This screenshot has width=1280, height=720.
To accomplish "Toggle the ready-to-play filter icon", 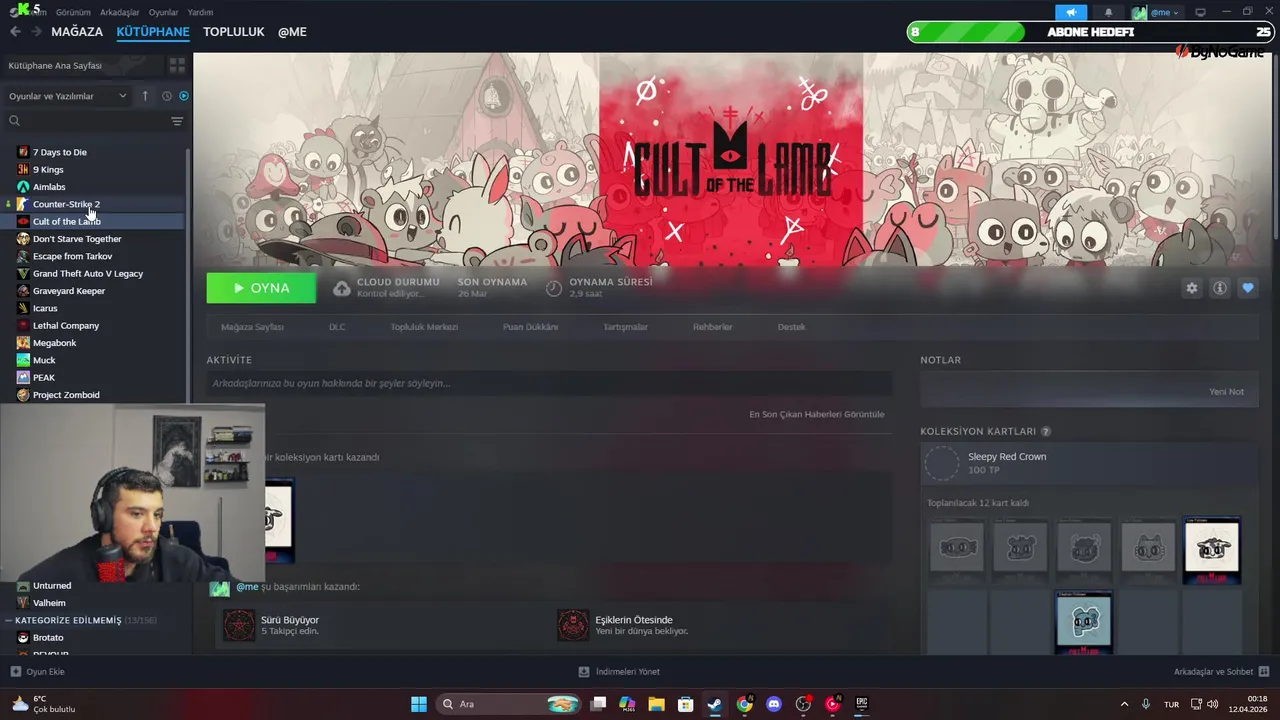I will [183, 96].
